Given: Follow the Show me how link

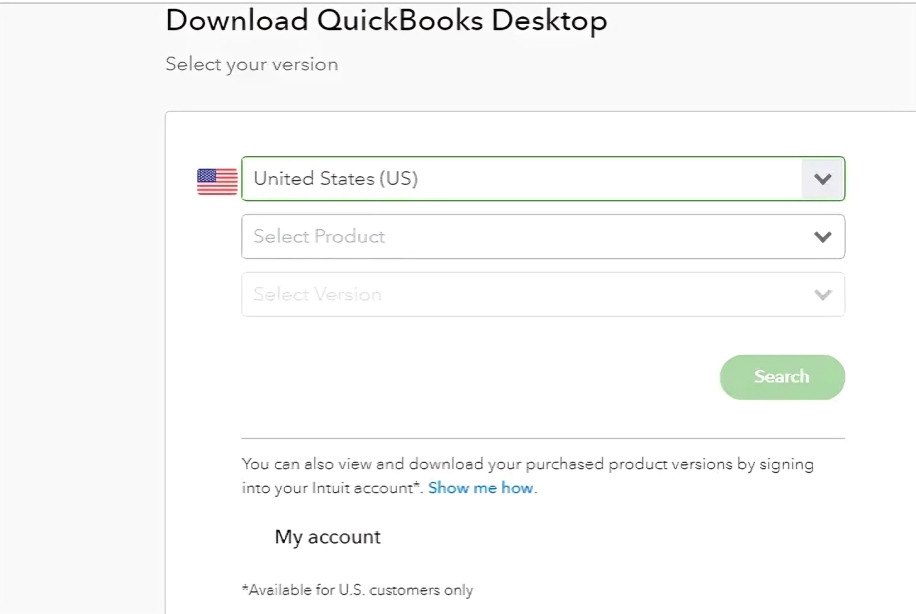Looking at the screenshot, I should tap(481, 489).
